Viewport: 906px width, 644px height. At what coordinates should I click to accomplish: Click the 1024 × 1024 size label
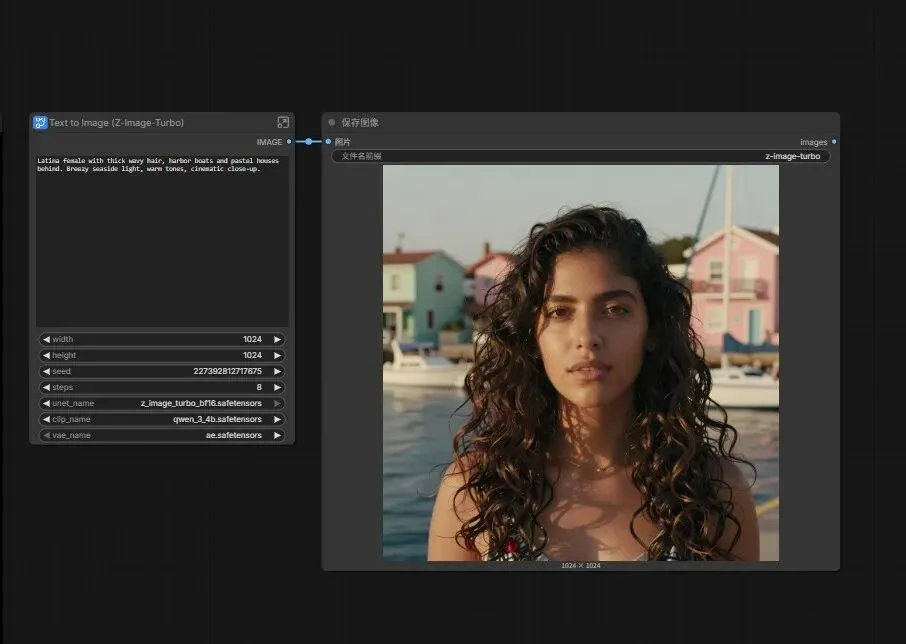[x=581, y=565]
